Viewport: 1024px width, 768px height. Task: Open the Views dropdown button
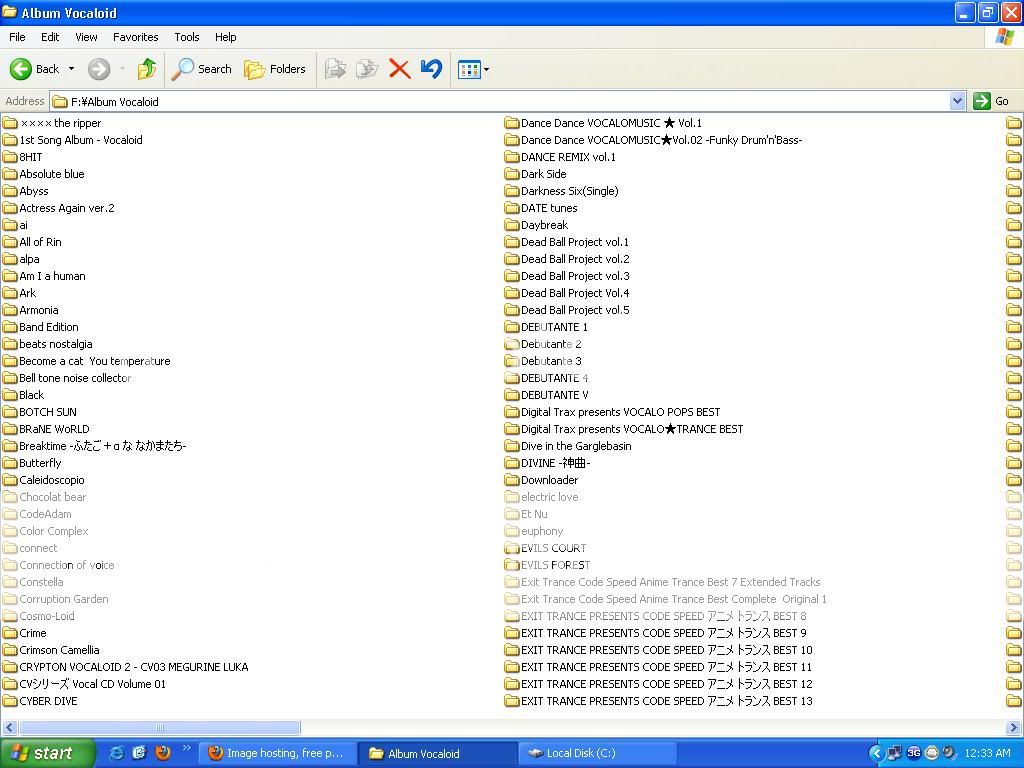[473, 69]
